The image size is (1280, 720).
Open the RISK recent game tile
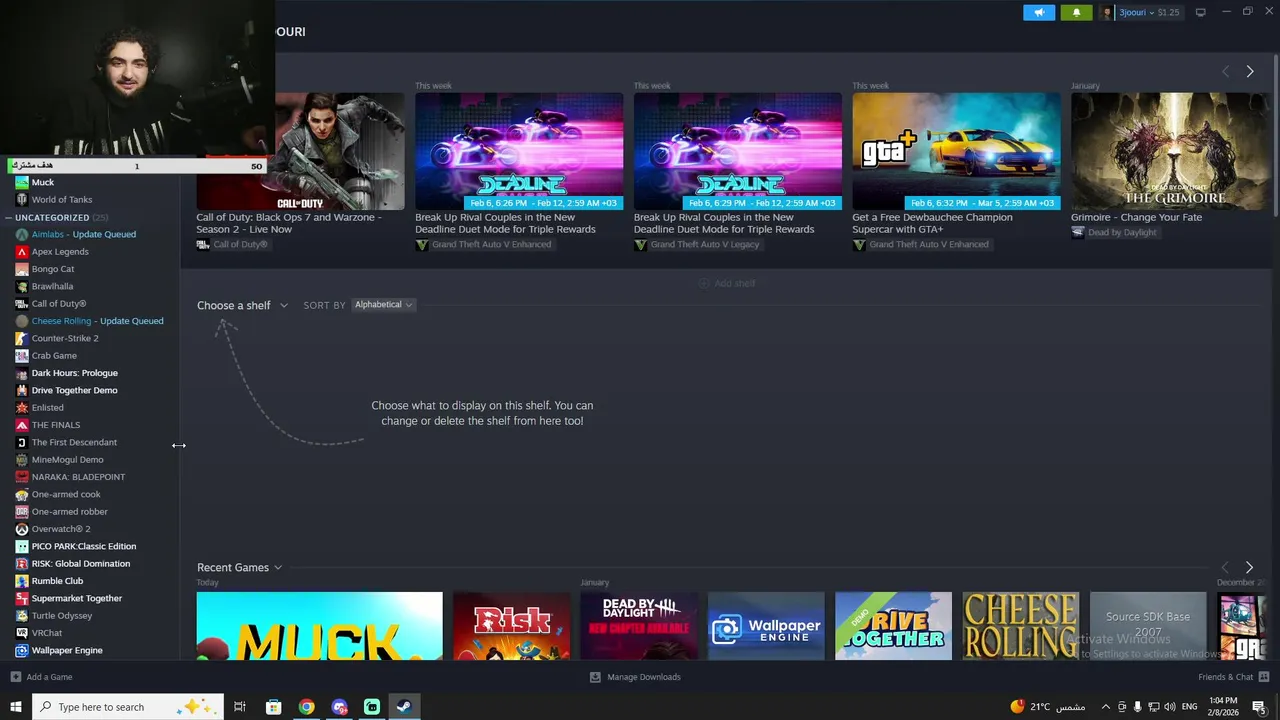[512, 626]
